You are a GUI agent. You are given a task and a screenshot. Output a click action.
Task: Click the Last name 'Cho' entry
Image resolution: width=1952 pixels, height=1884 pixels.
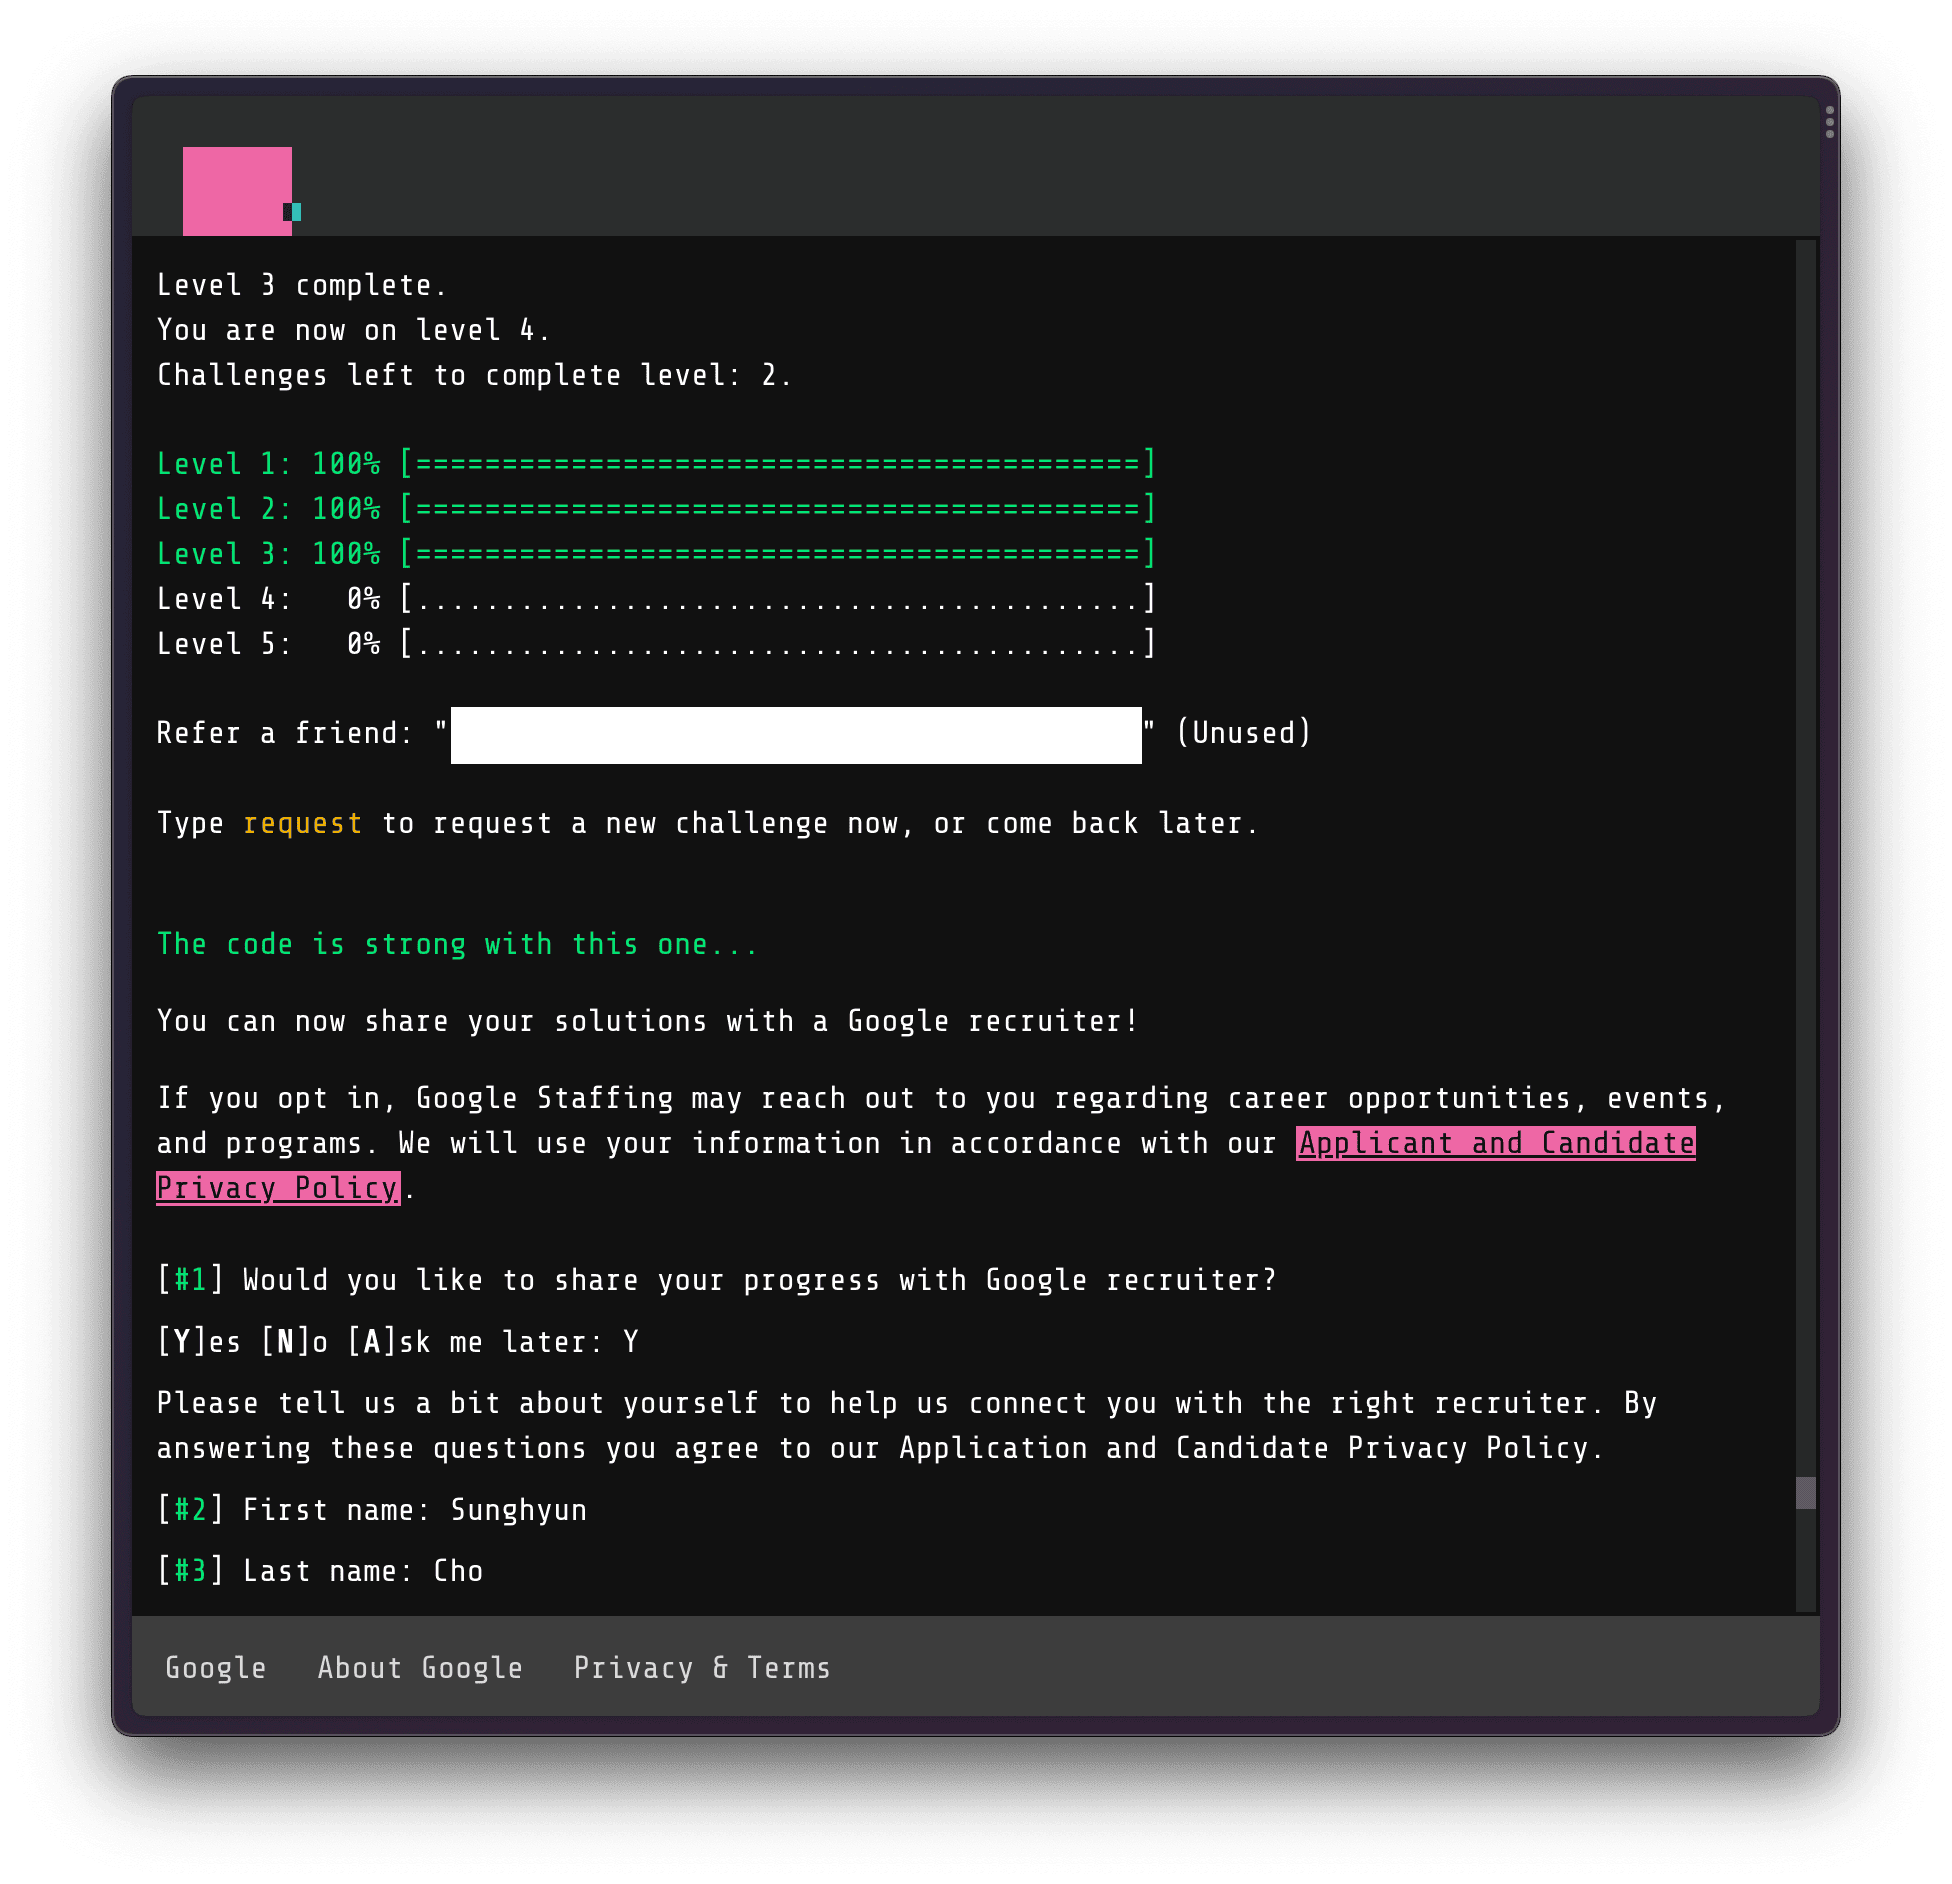point(458,1571)
